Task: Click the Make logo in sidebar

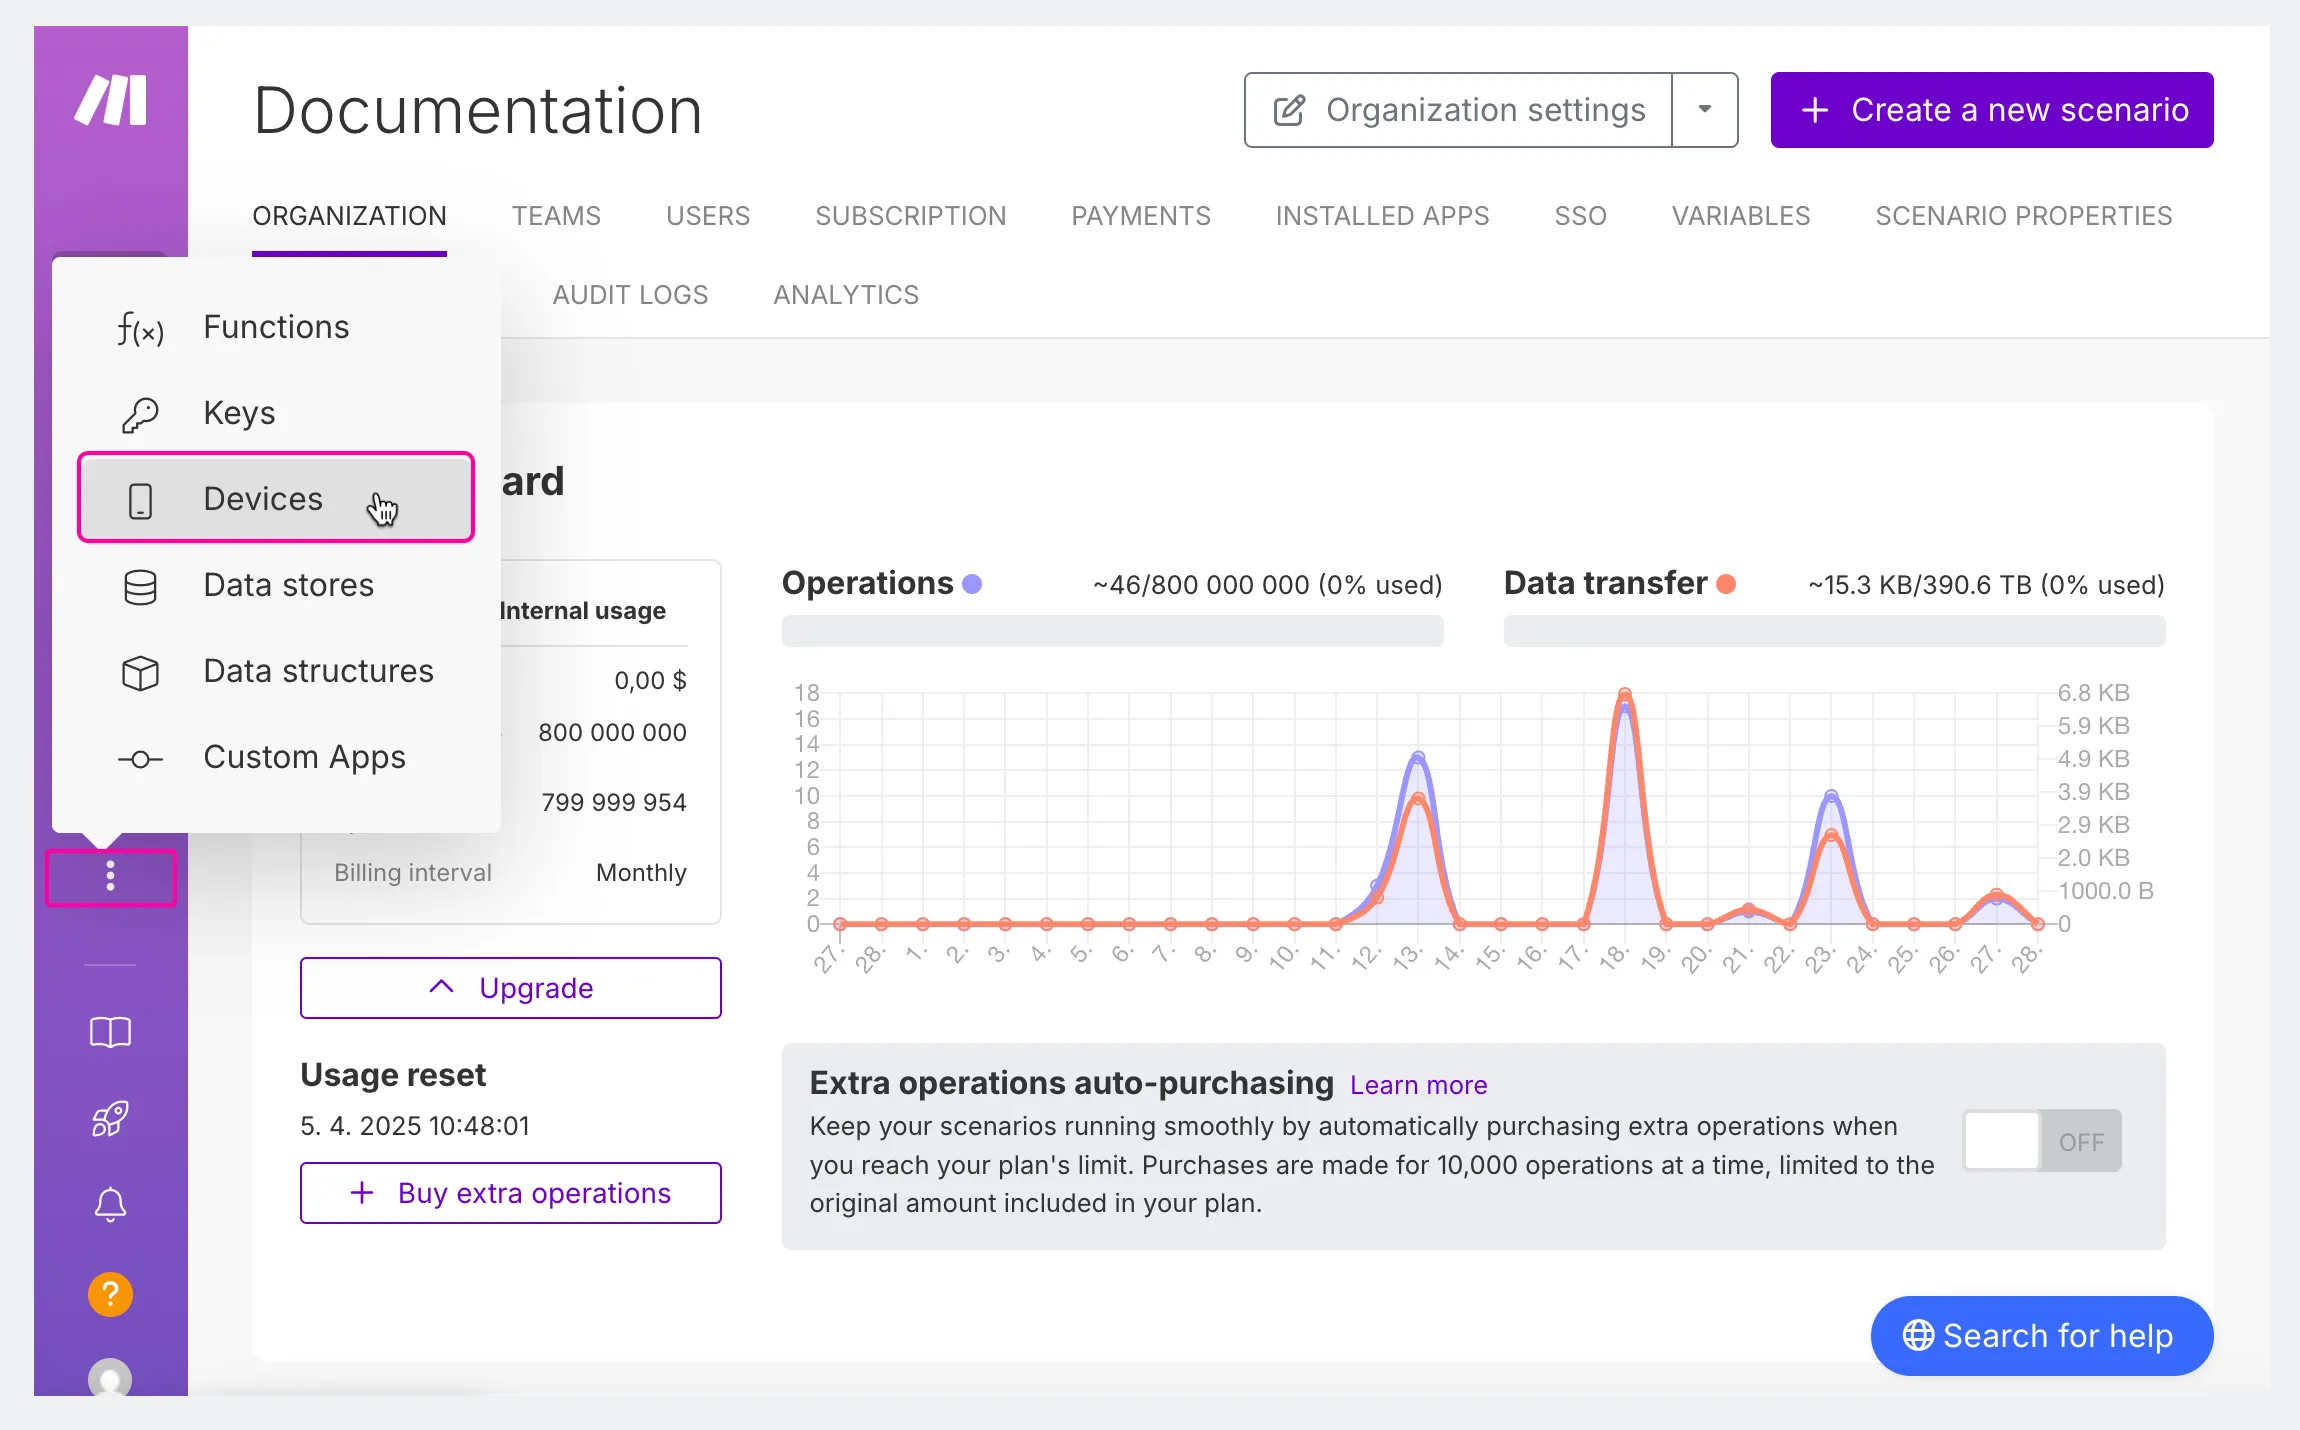Action: pos(110,101)
